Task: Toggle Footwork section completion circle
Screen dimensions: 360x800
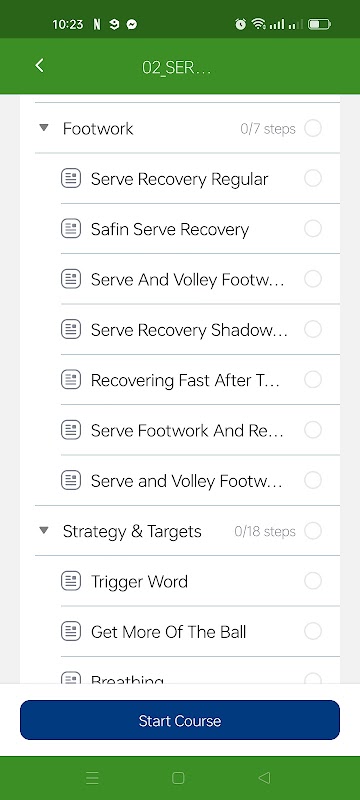Action: coord(313,128)
